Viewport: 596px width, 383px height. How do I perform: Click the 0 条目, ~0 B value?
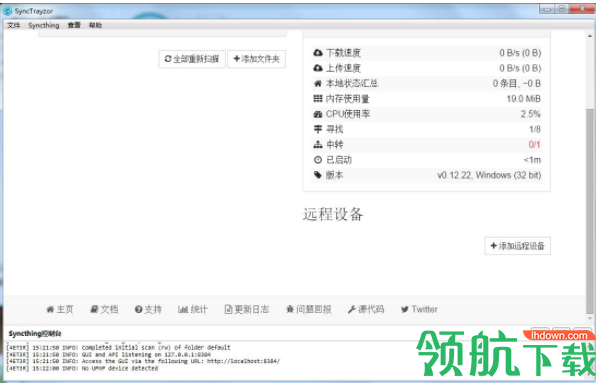coord(517,84)
